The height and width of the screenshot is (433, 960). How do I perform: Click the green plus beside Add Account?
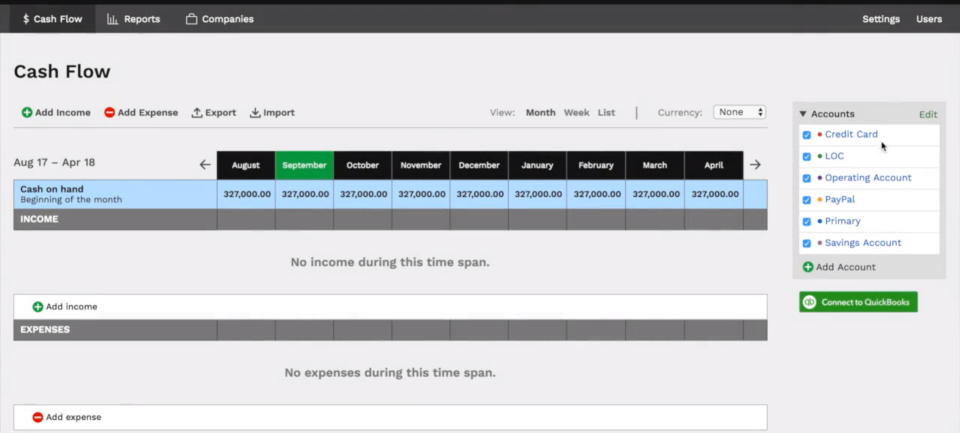tap(808, 267)
